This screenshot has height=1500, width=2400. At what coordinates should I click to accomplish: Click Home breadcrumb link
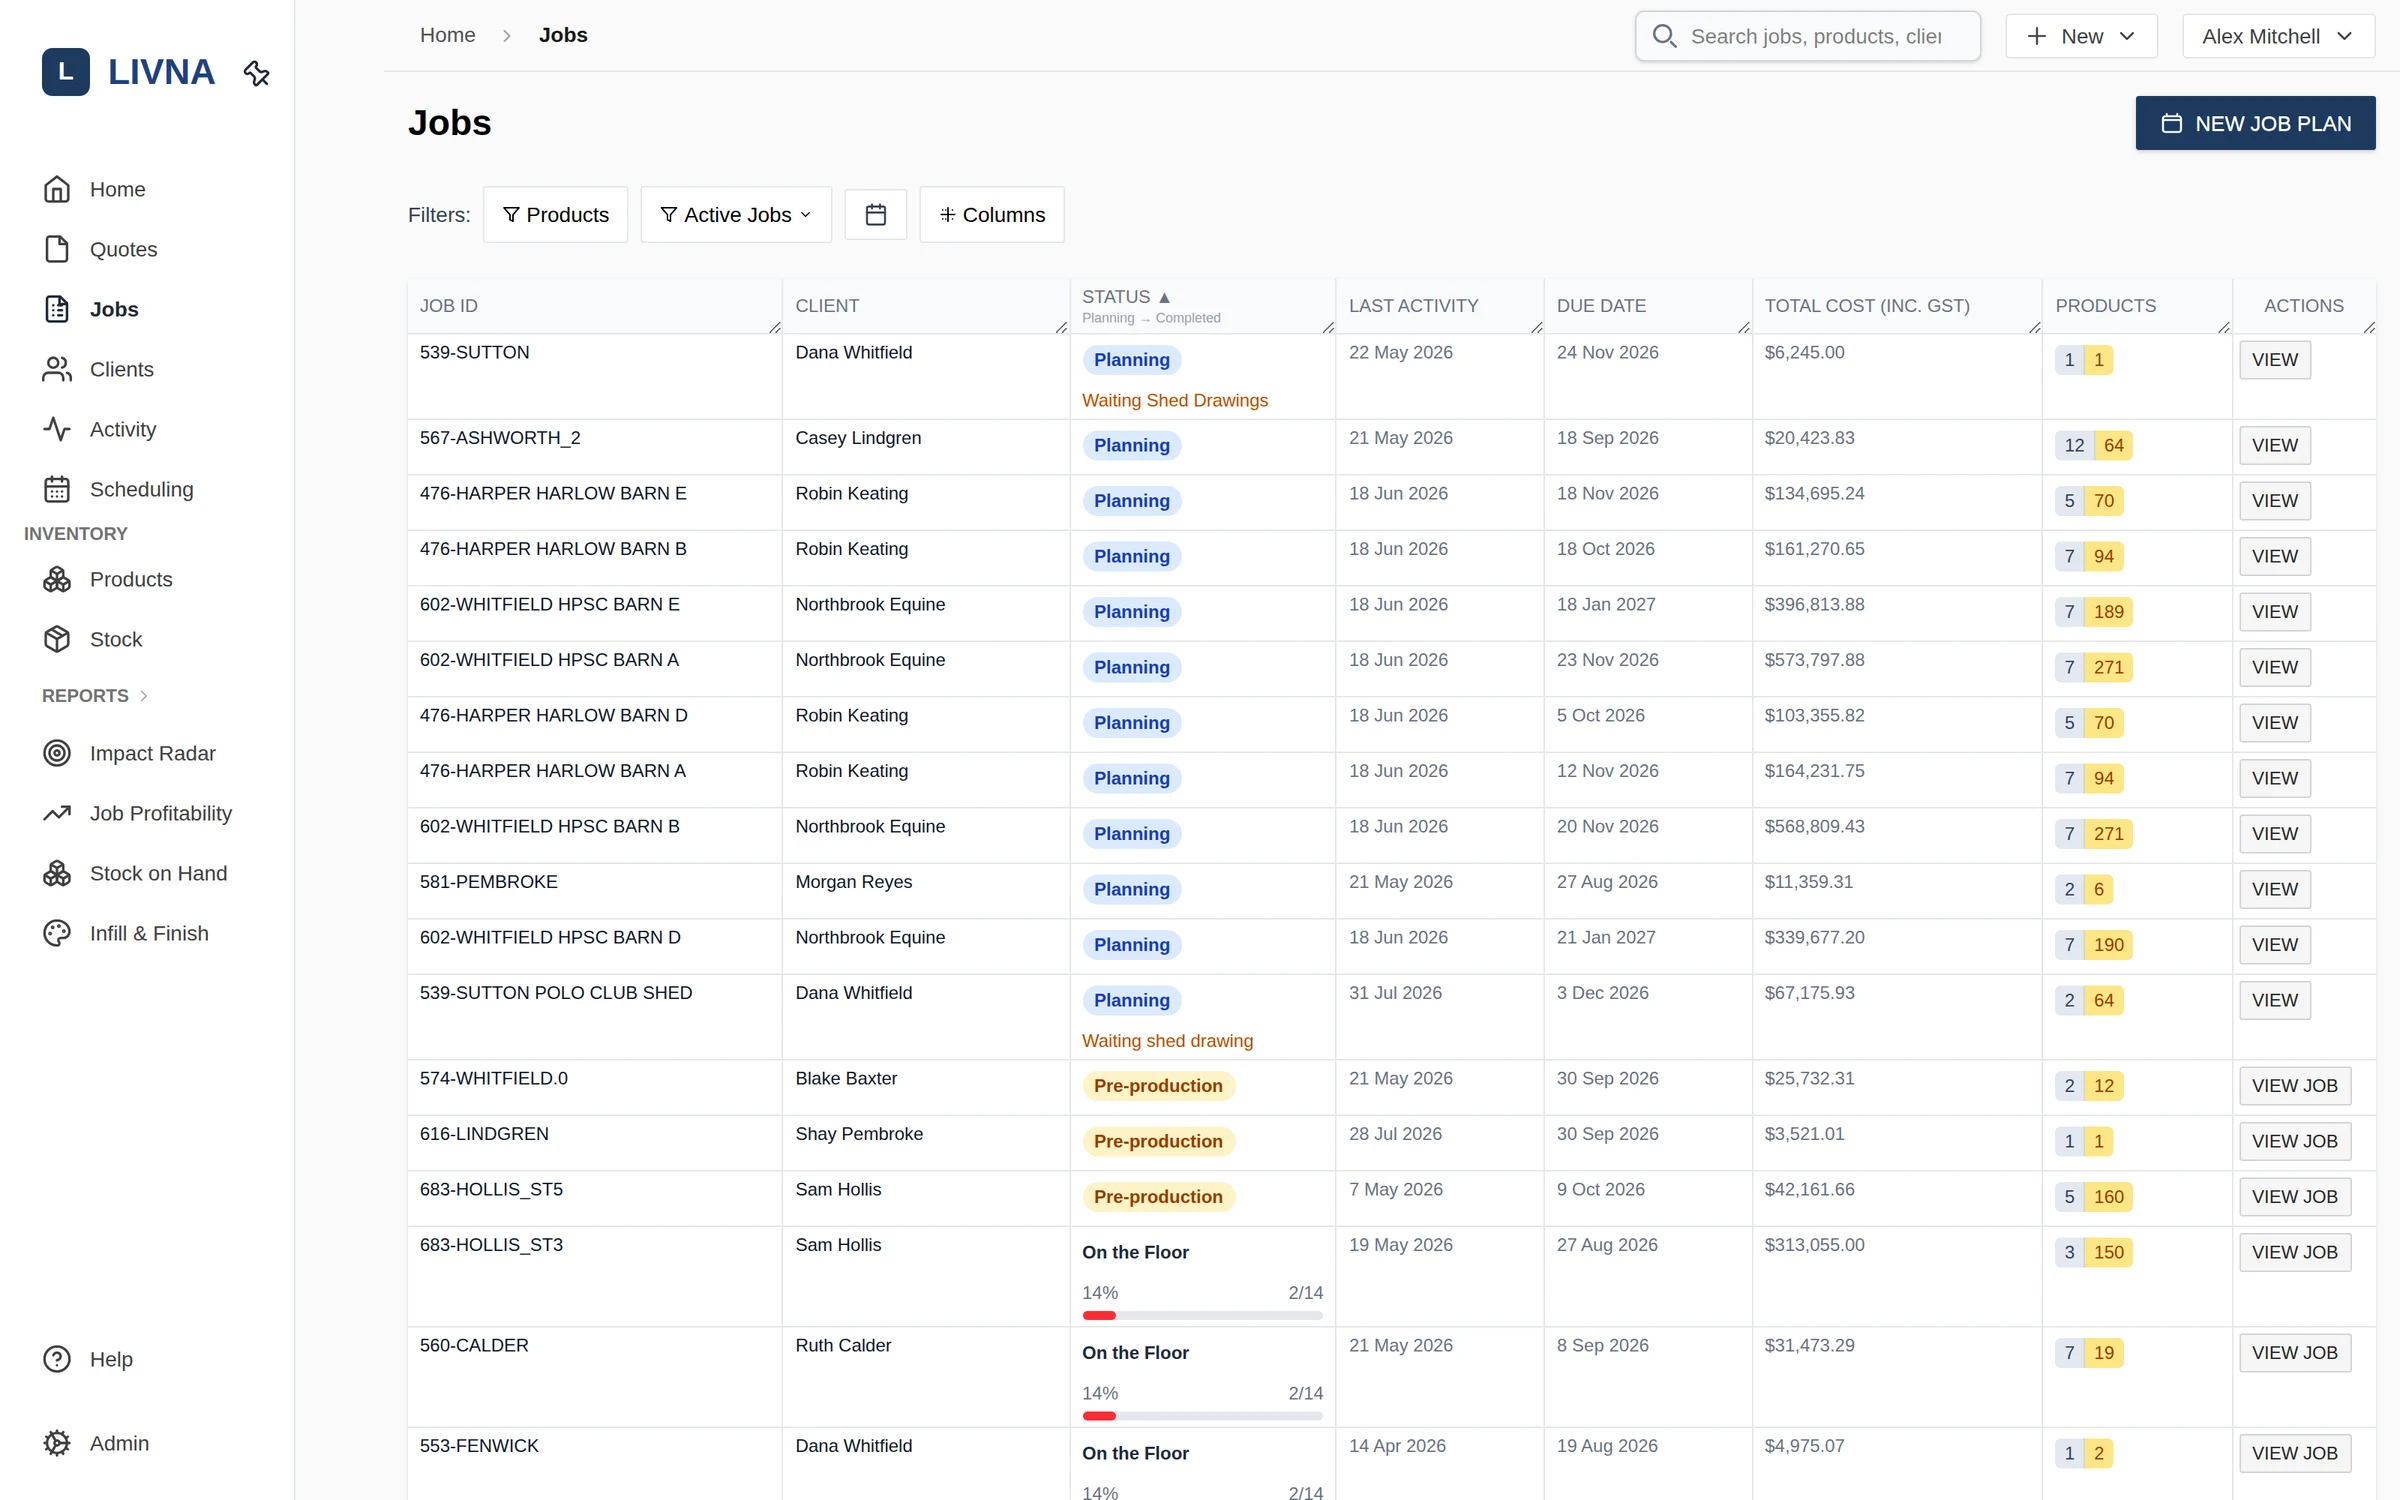(x=447, y=35)
